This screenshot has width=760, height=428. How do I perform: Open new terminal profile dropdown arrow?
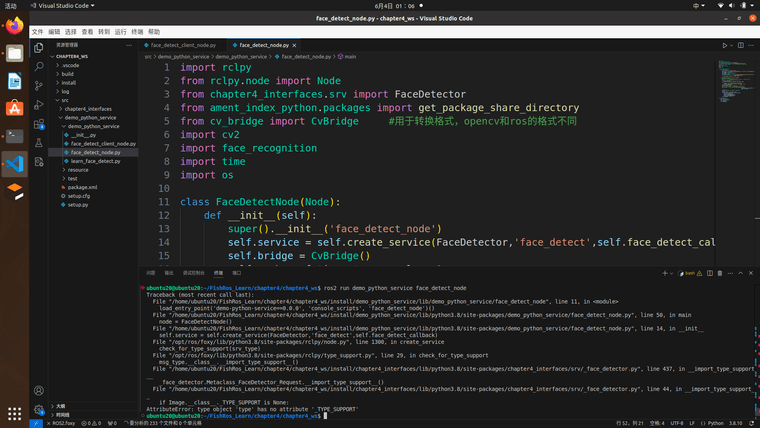coord(671,273)
